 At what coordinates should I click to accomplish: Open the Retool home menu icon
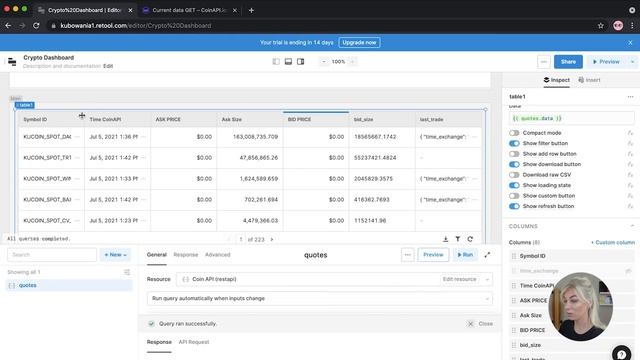click(12, 62)
